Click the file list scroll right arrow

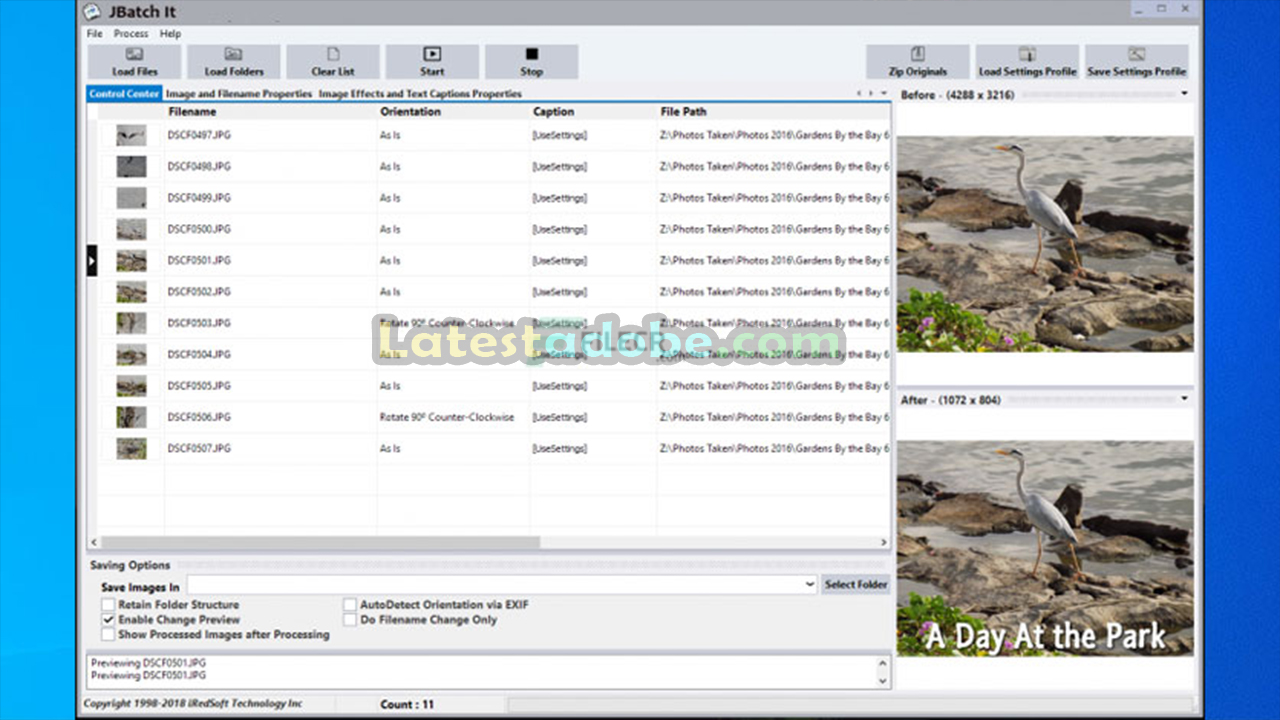click(884, 543)
